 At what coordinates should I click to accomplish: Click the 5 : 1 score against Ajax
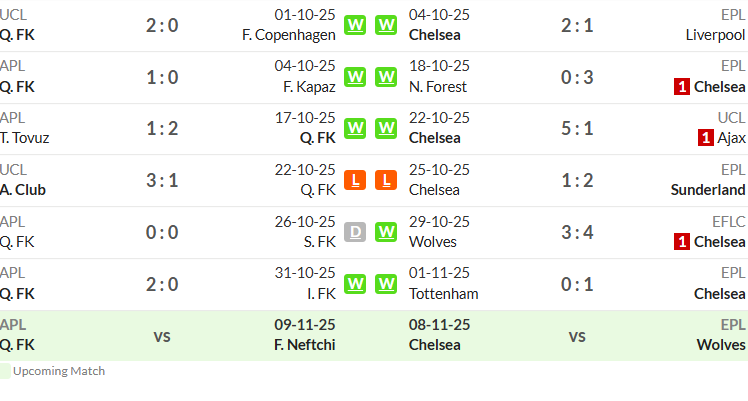(x=577, y=128)
